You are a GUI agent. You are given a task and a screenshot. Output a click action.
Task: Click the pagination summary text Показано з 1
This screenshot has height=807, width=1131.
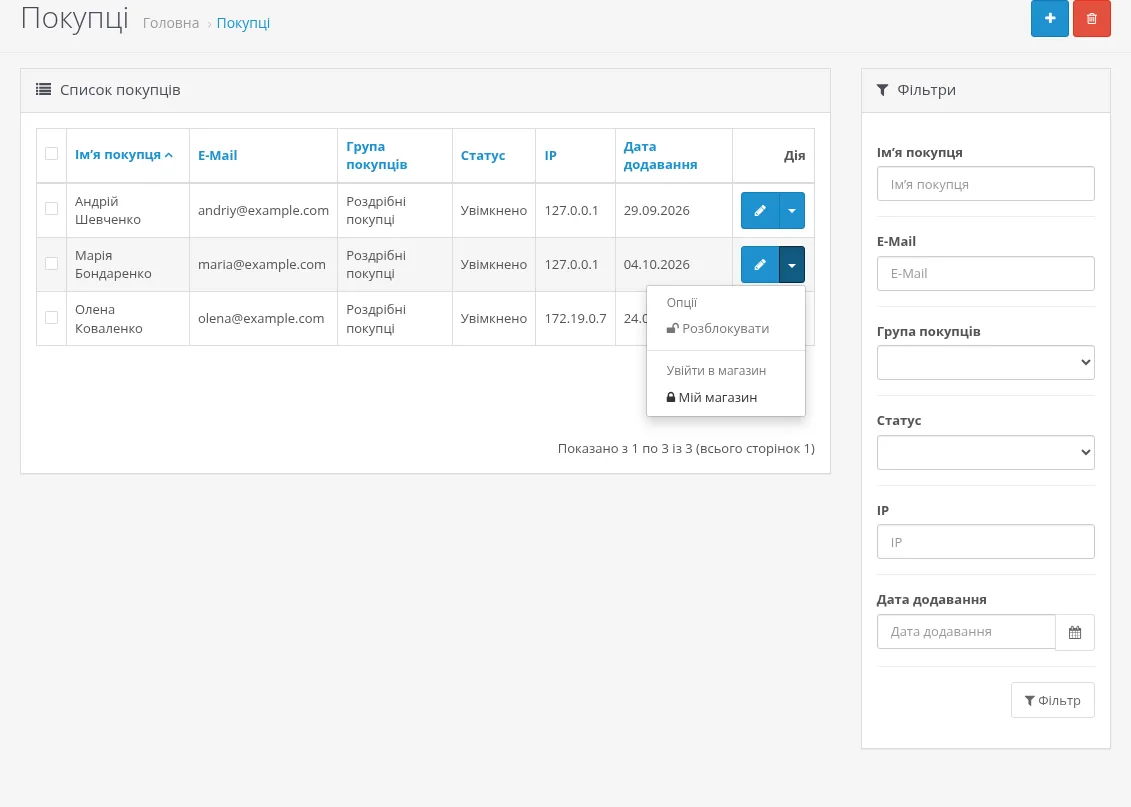pos(686,449)
